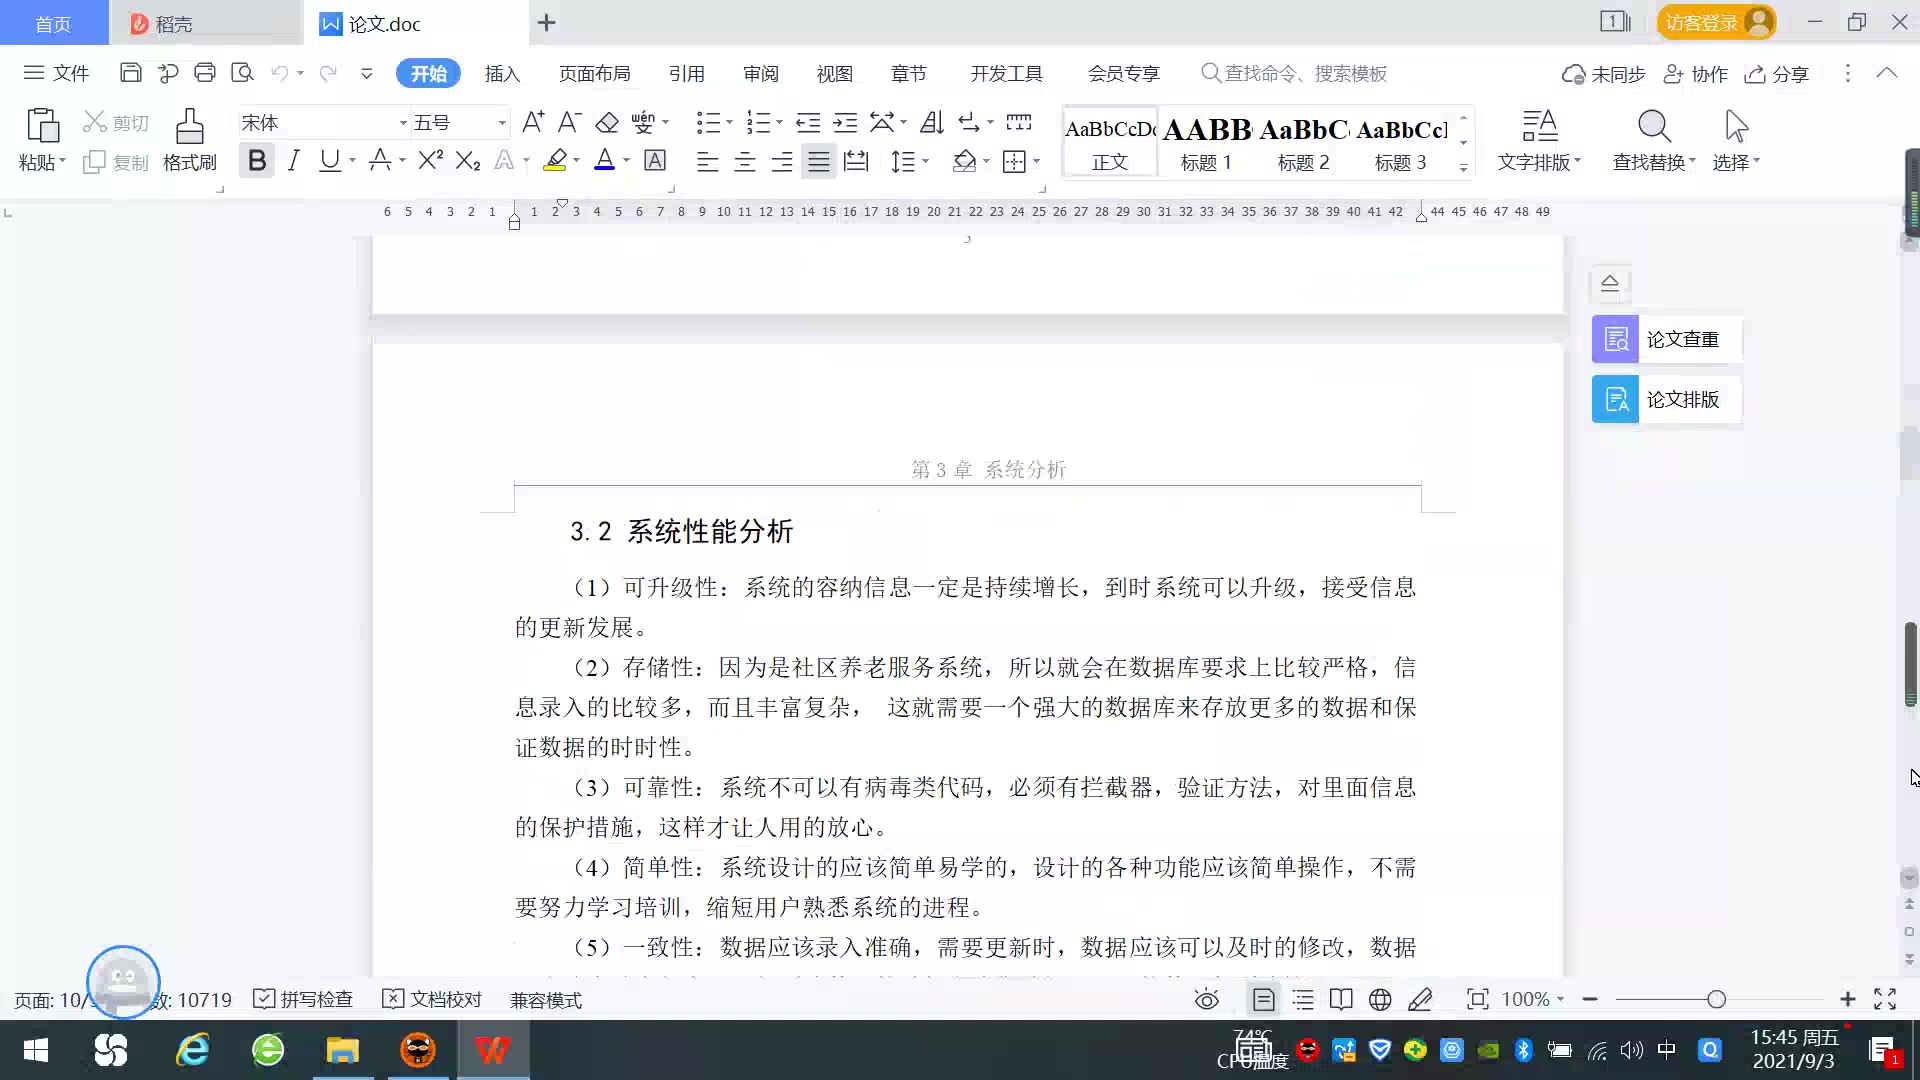
Task: Open the 页面布局 ribbon tab
Action: [594, 73]
